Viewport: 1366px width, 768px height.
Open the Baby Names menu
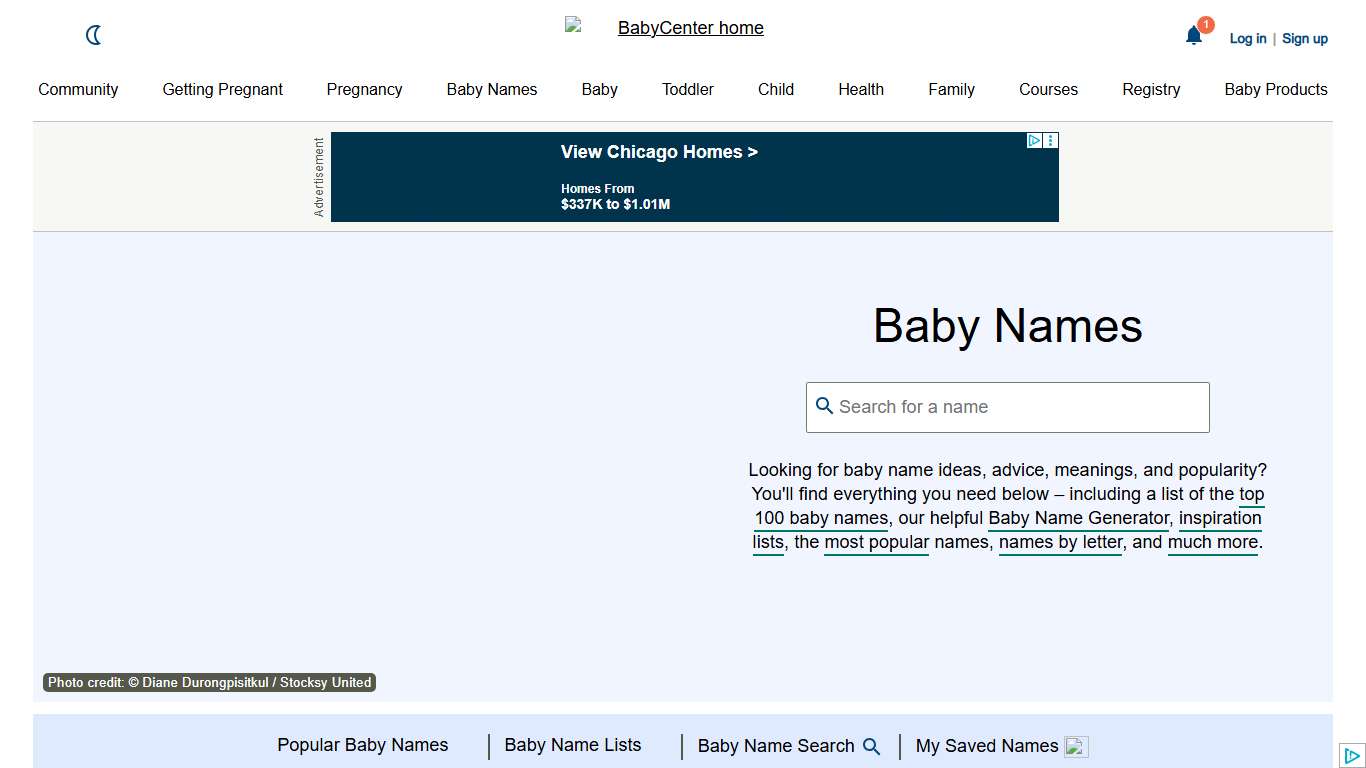(491, 89)
